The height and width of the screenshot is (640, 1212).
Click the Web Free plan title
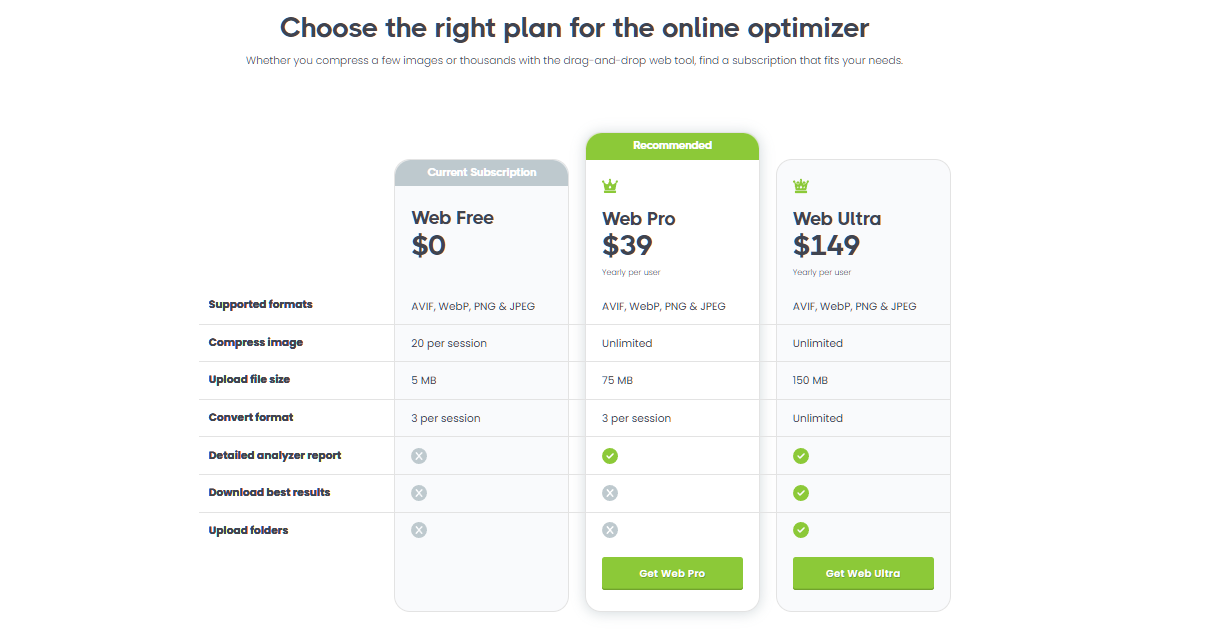click(452, 218)
